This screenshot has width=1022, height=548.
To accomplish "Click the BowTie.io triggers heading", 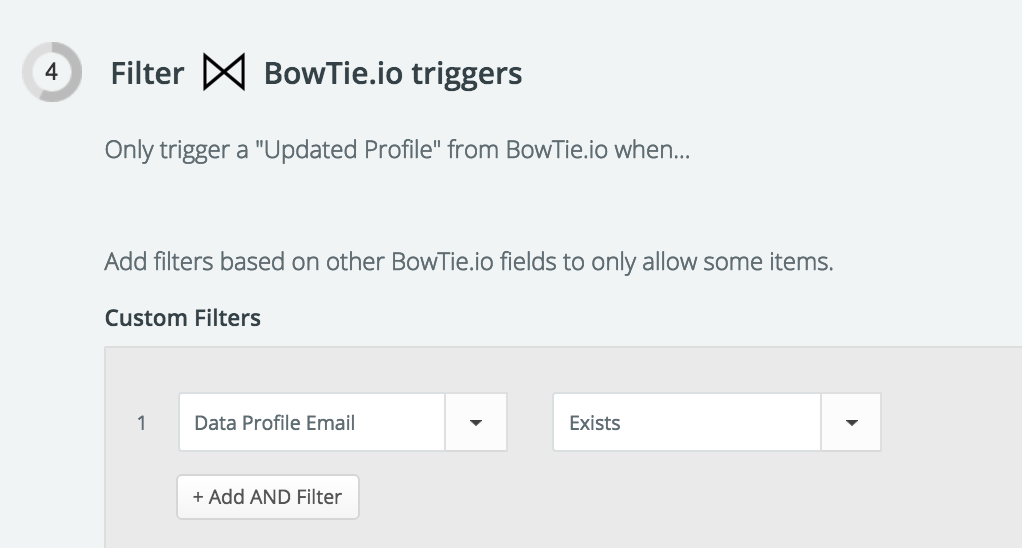I will click(393, 73).
